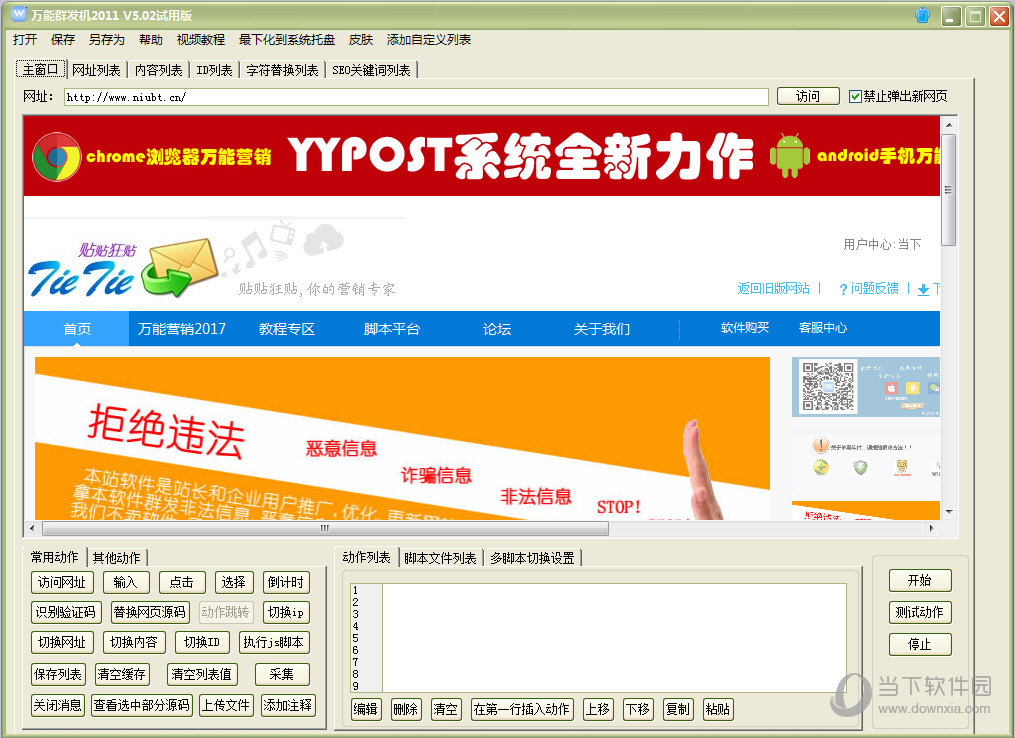Click the 添加注释 button
This screenshot has height=738, width=1015.
[x=287, y=705]
